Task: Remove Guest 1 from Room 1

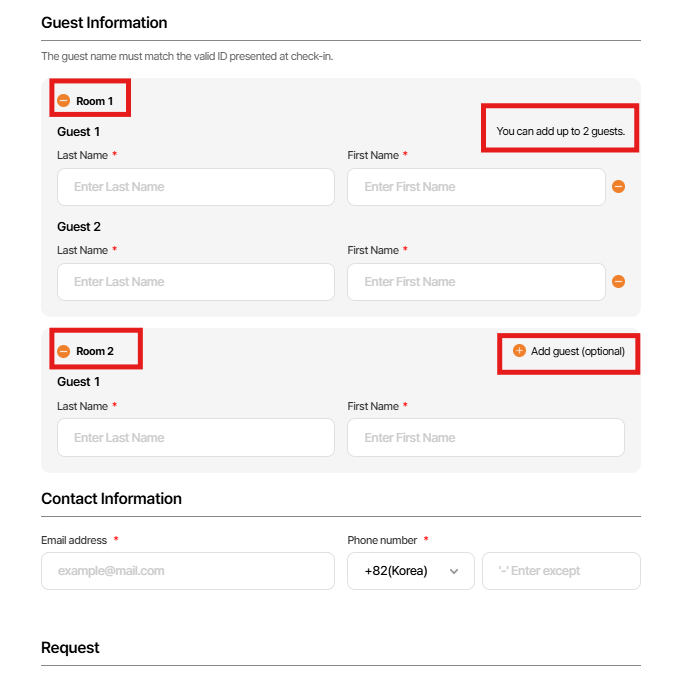Action: point(618,187)
